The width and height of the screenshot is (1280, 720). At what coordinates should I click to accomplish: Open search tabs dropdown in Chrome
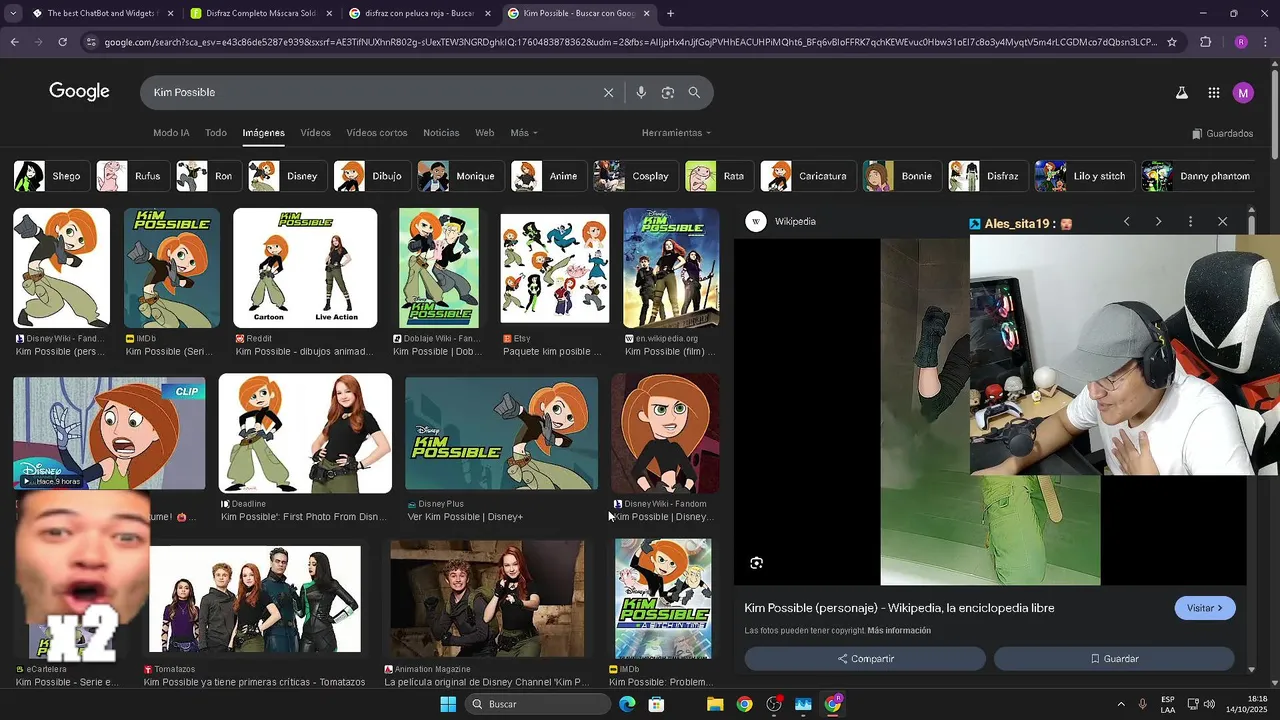11,13
